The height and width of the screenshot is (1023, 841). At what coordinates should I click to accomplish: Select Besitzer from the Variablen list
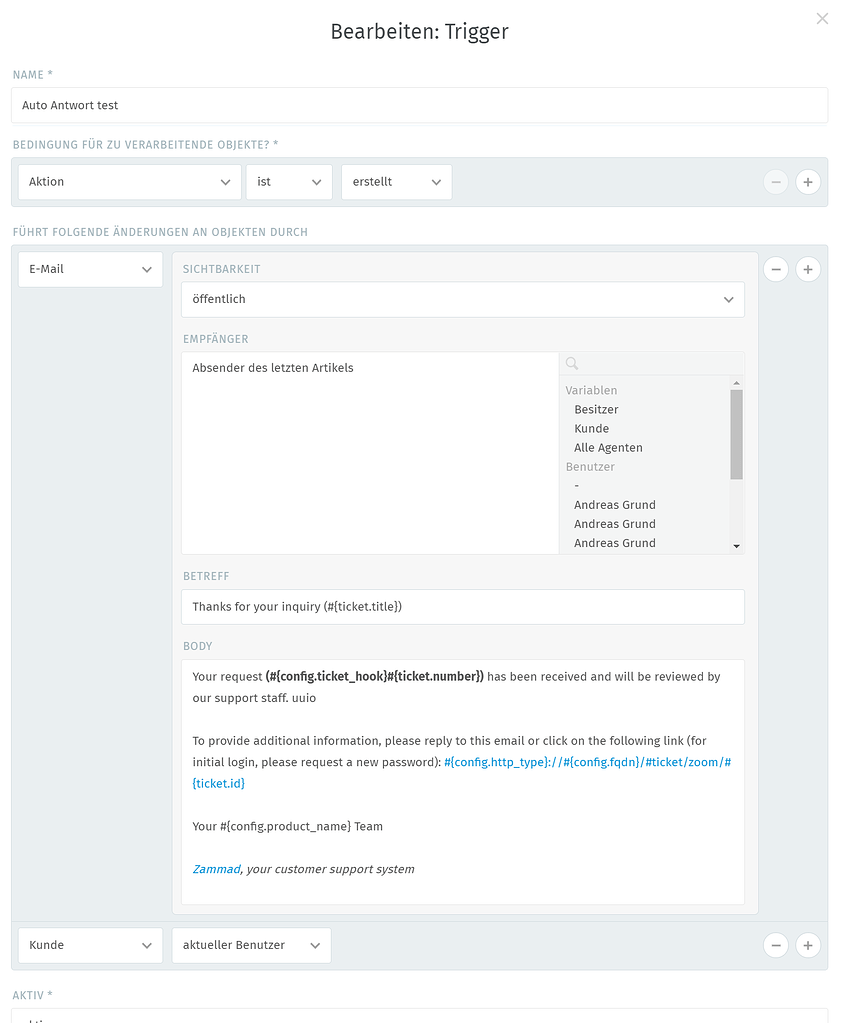coord(596,409)
